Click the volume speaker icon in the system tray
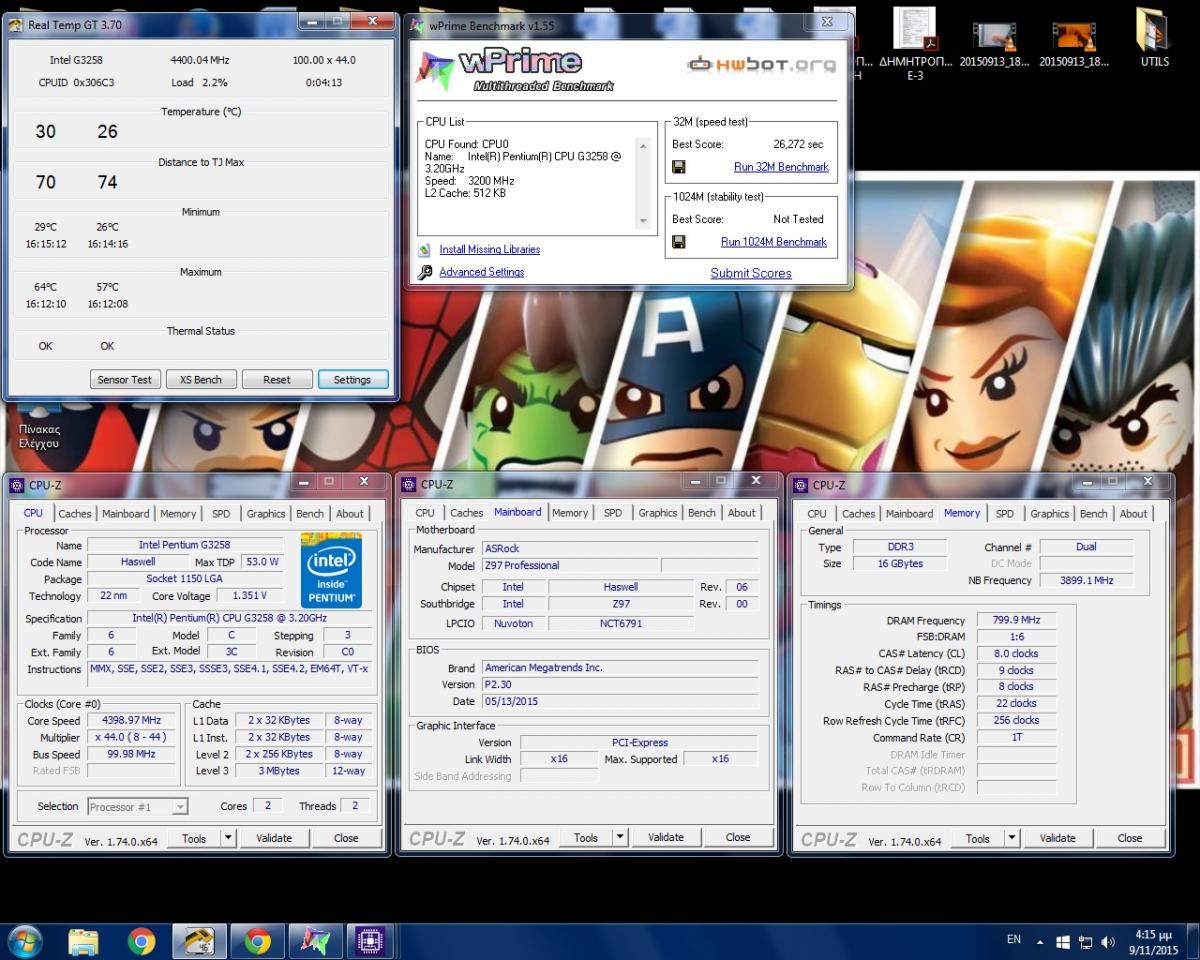Image resolution: width=1200 pixels, height=960 pixels. tap(1107, 942)
